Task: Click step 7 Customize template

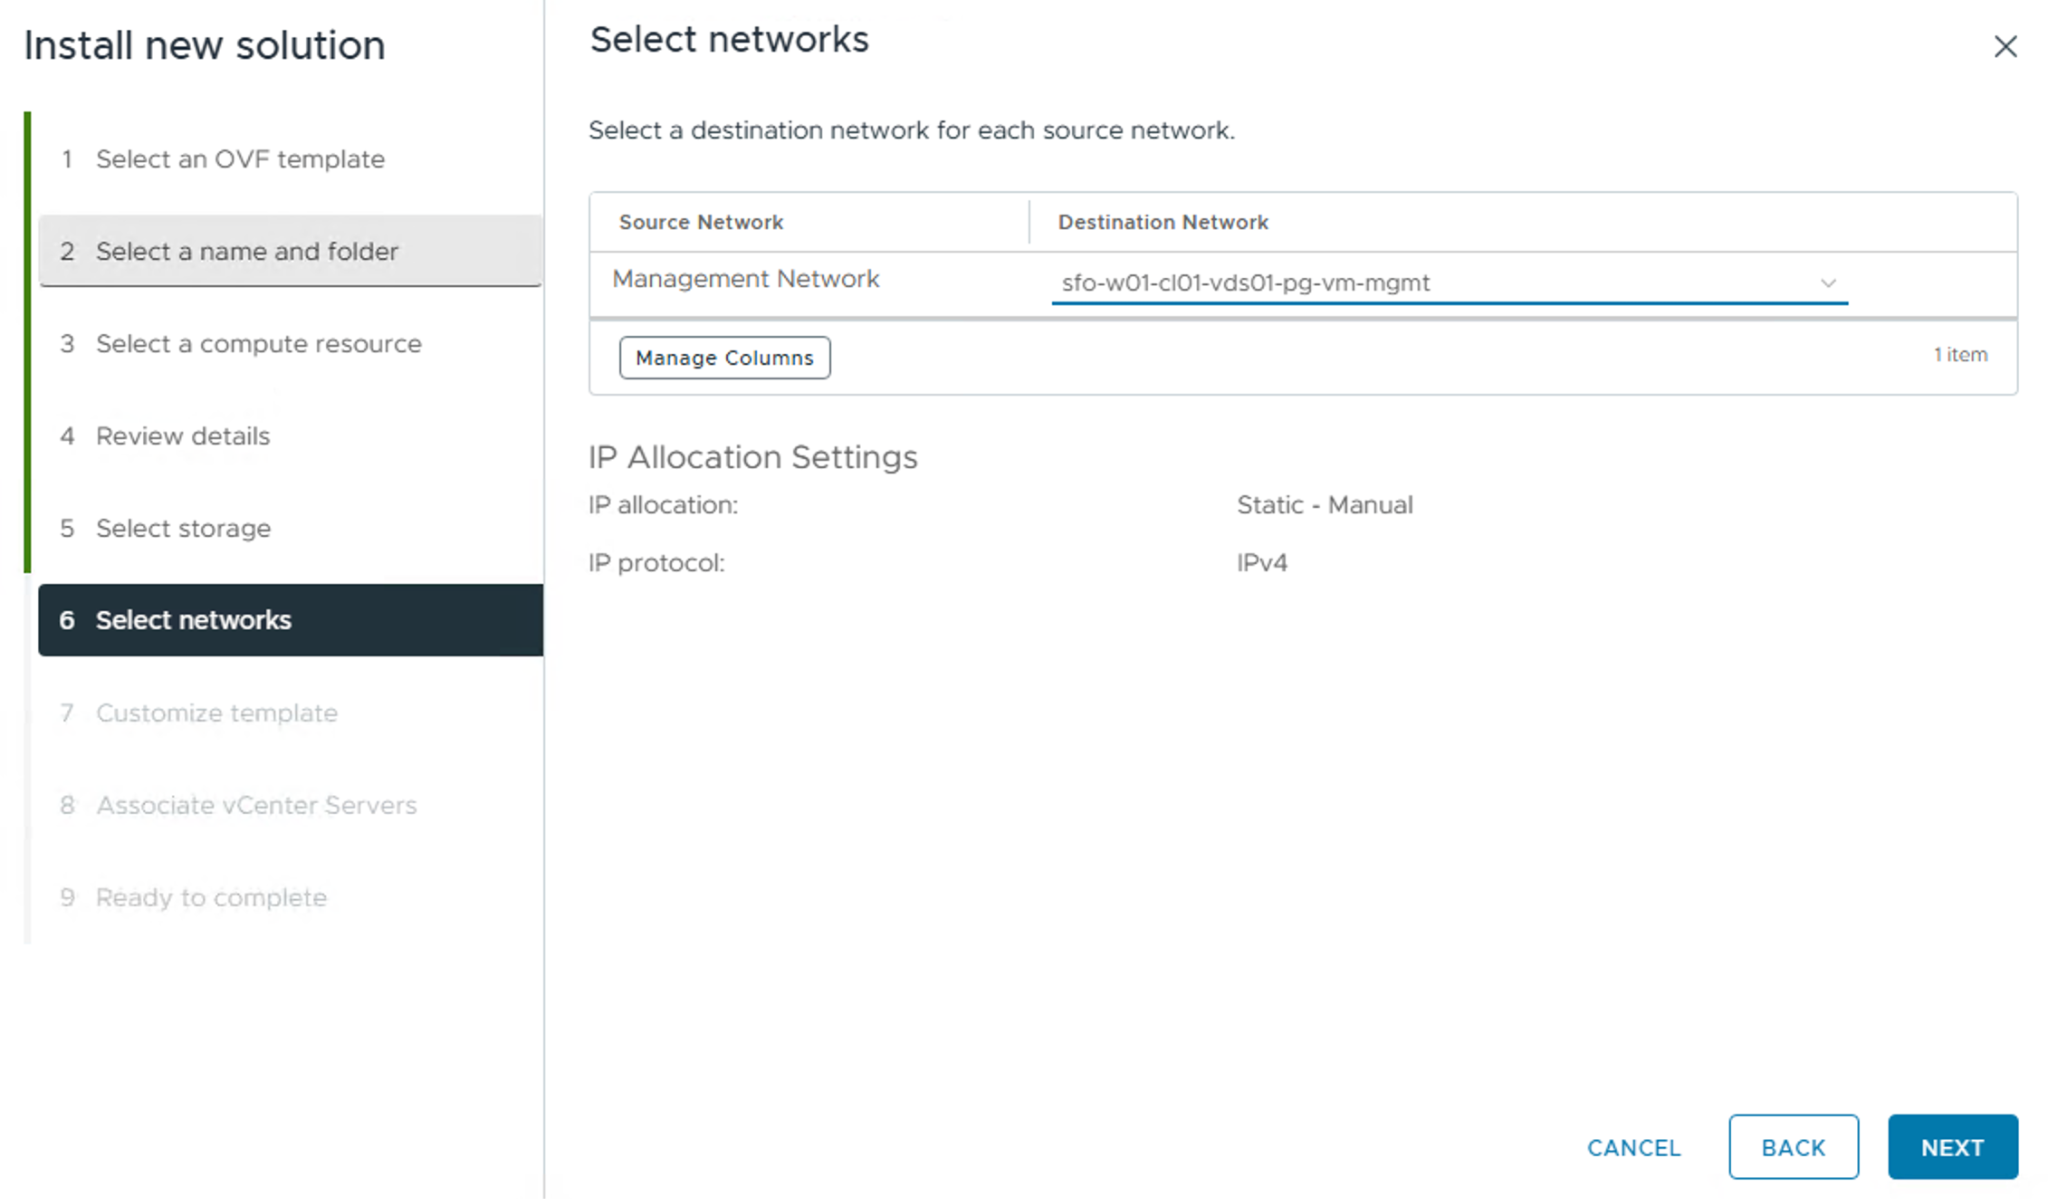Action: coord(216,713)
